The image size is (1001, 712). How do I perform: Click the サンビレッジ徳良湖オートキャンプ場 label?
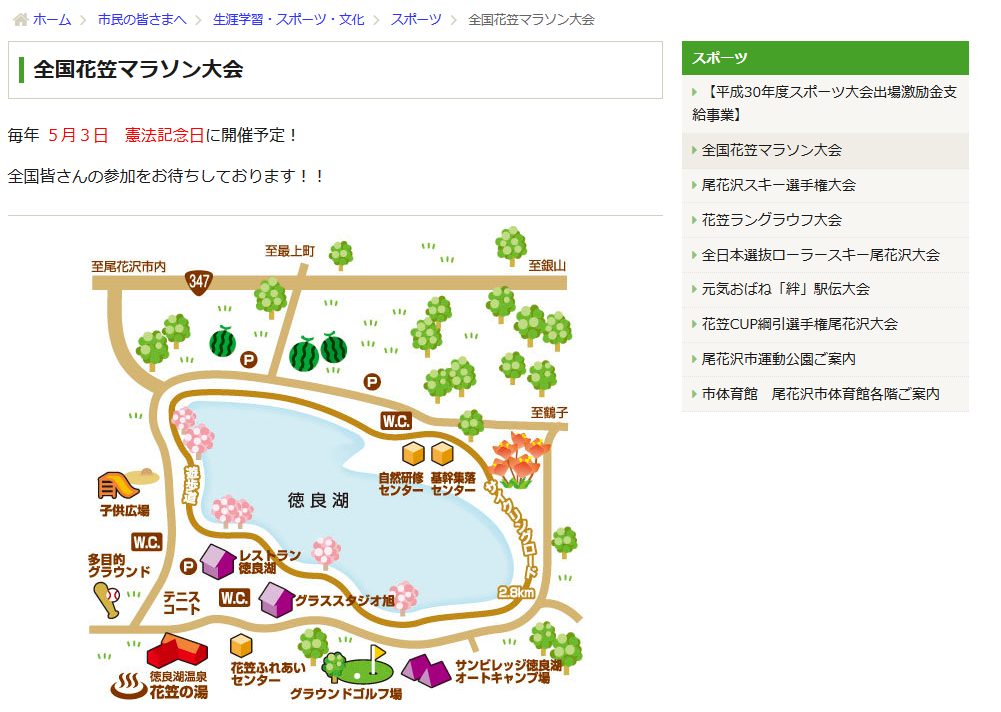click(508, 672)
